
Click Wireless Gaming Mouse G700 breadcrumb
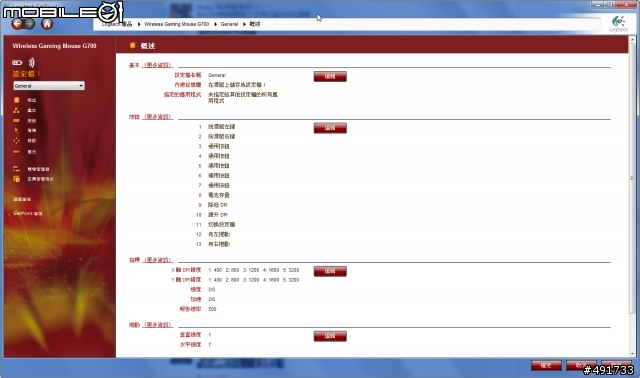click(x=176, y=24)
